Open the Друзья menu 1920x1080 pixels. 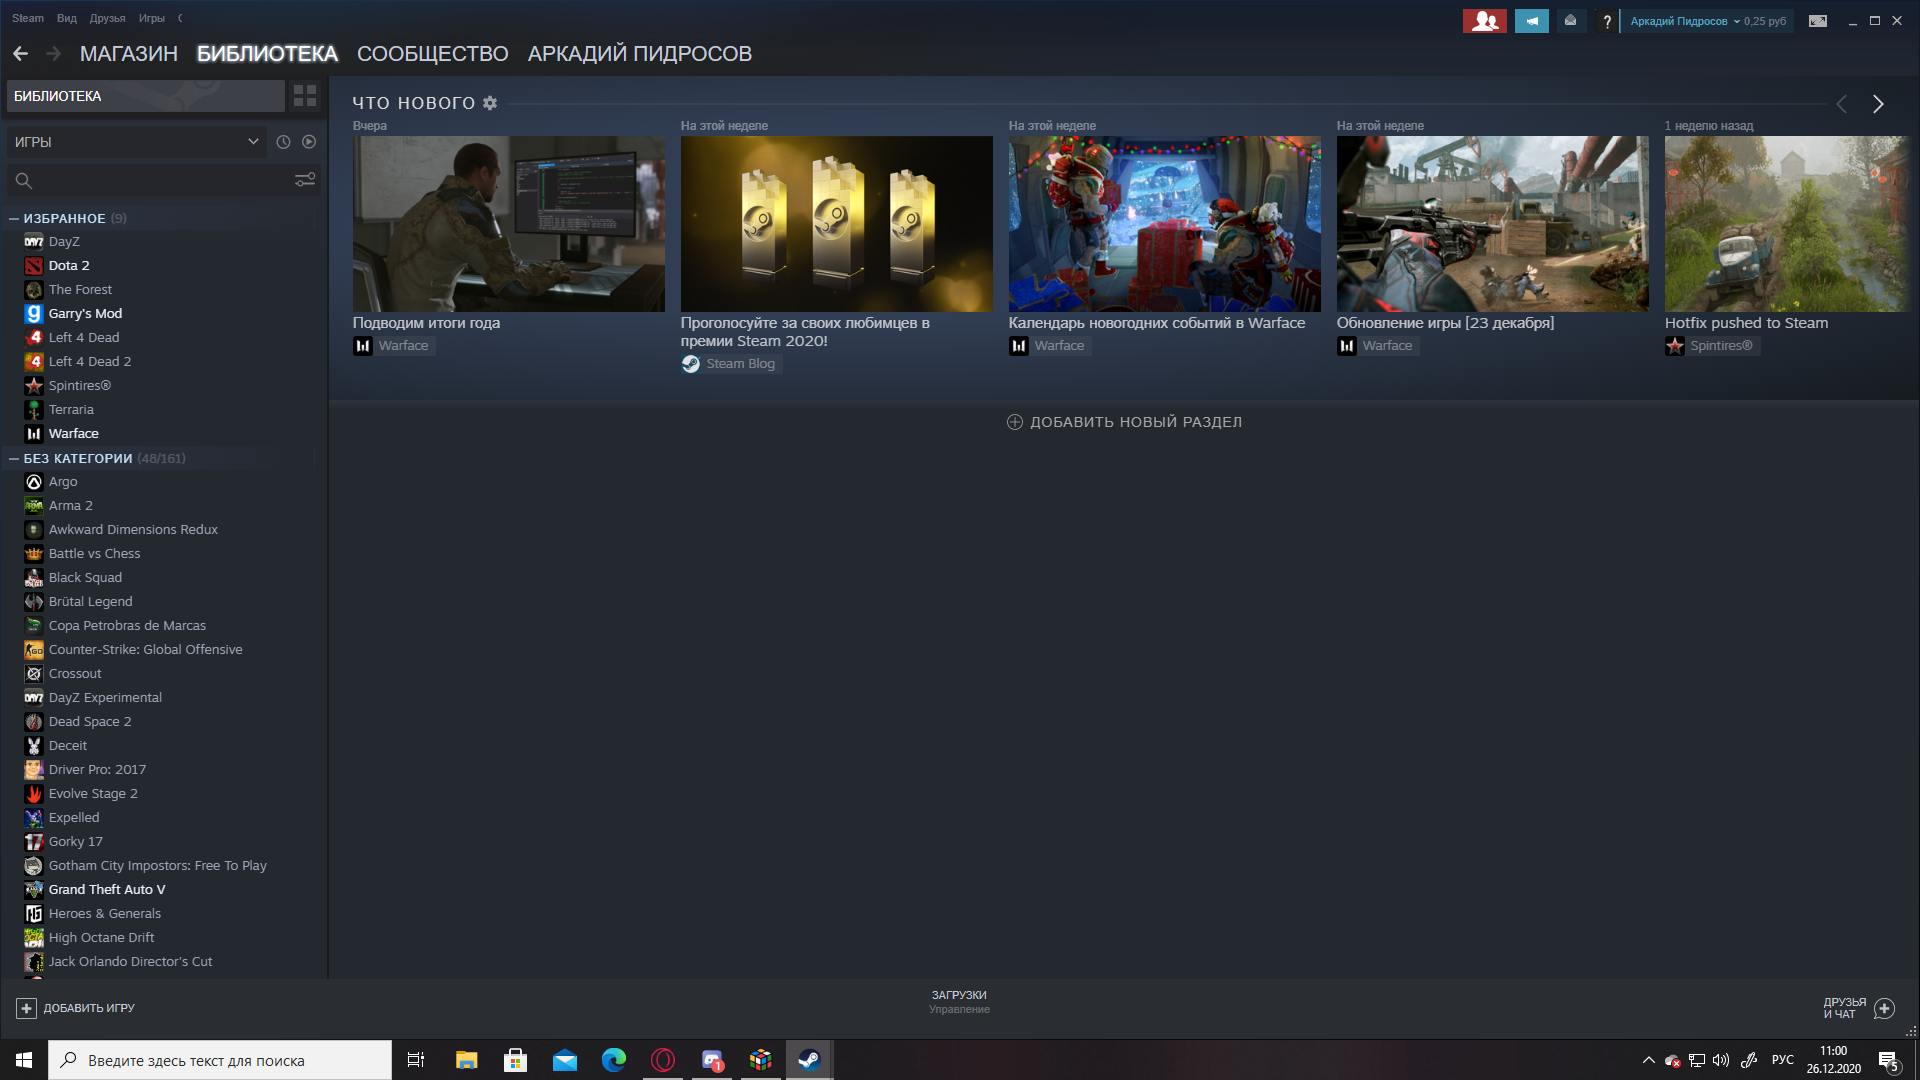(107, 18)
